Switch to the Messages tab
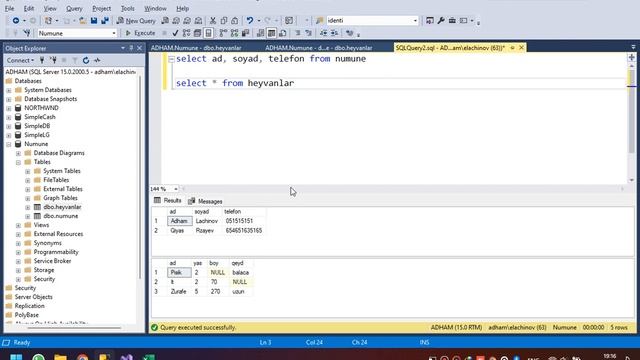 click(205, 201)
